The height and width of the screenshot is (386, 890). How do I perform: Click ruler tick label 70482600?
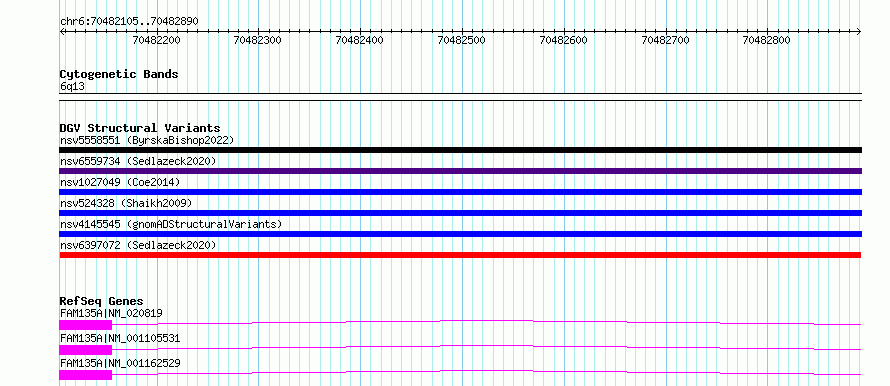coord(564,40)
